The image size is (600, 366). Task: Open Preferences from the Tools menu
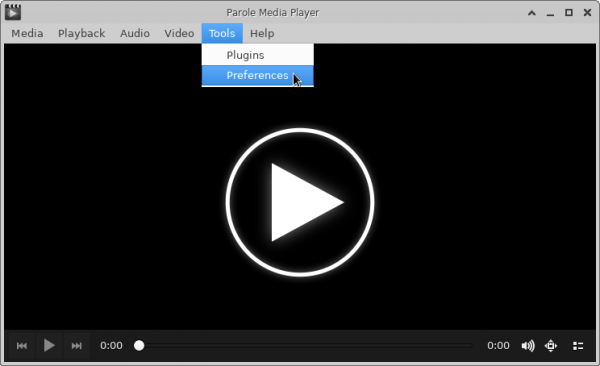coord(258,75)
